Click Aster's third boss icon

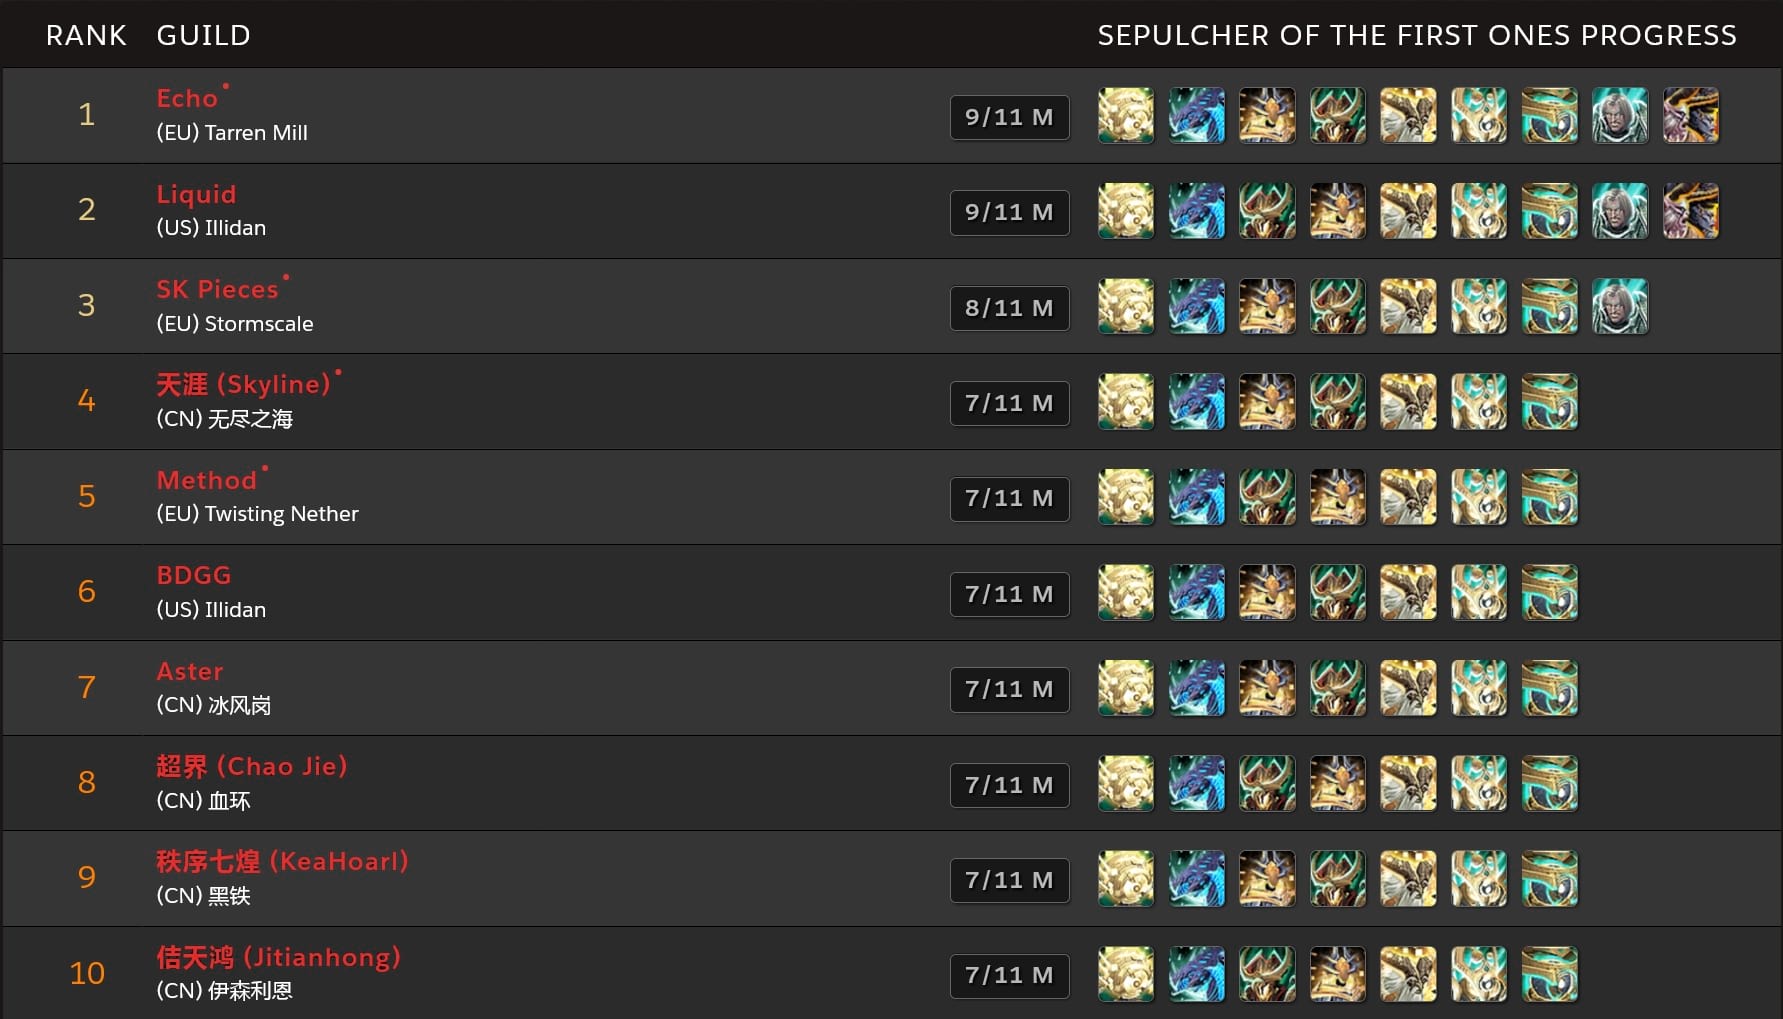click(x=1267, y=688)
